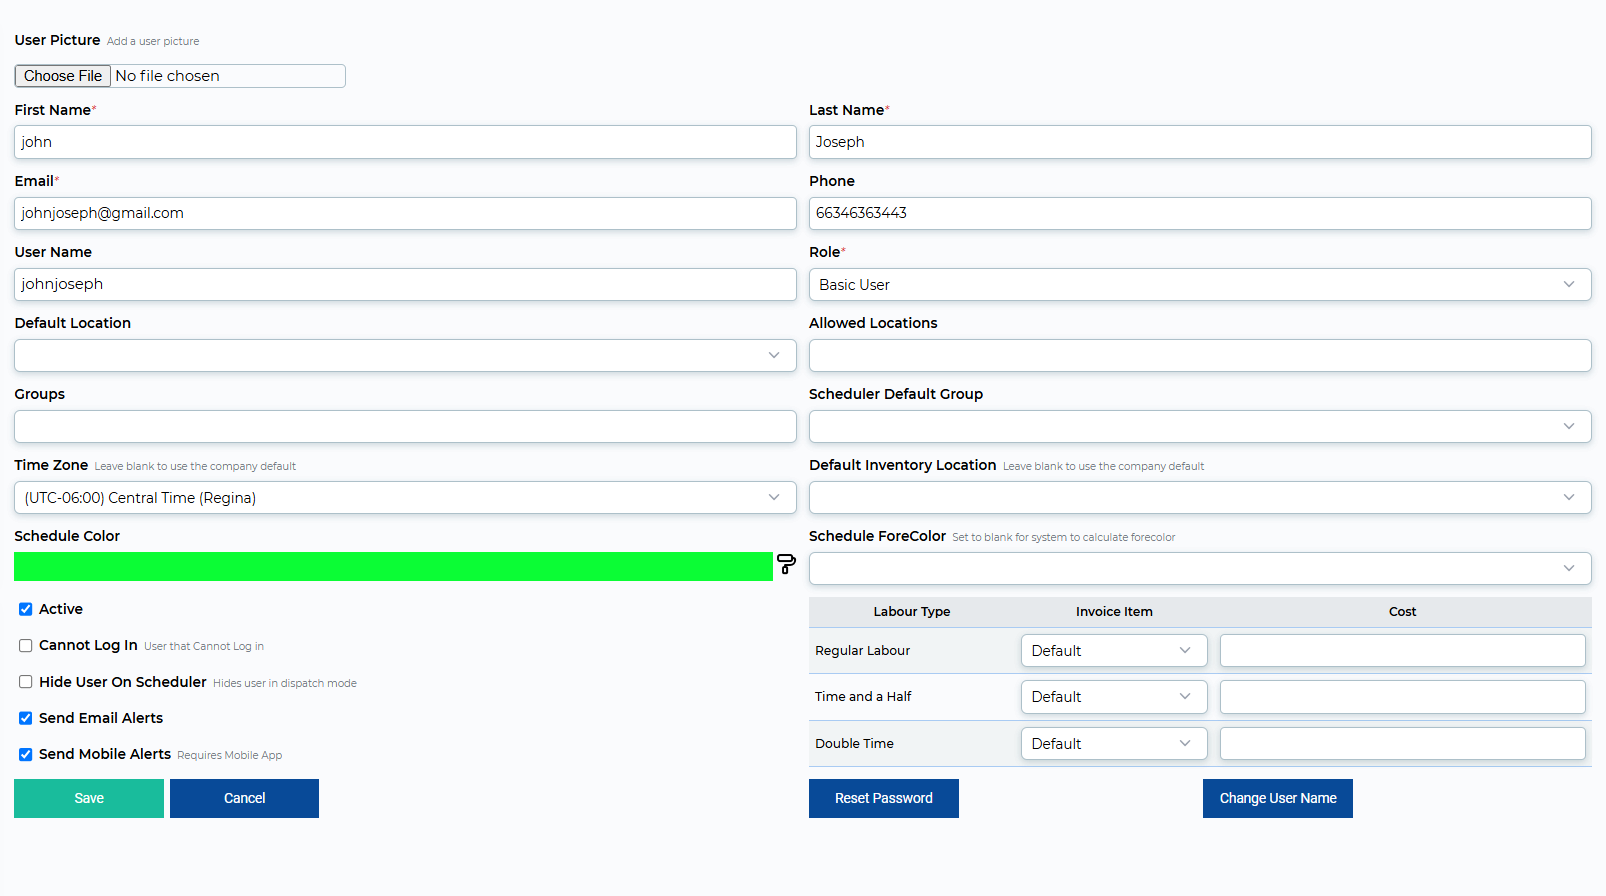Enable the Cannot Log In checkbox
Screen dimensions: 1606x896
(26, 646)
